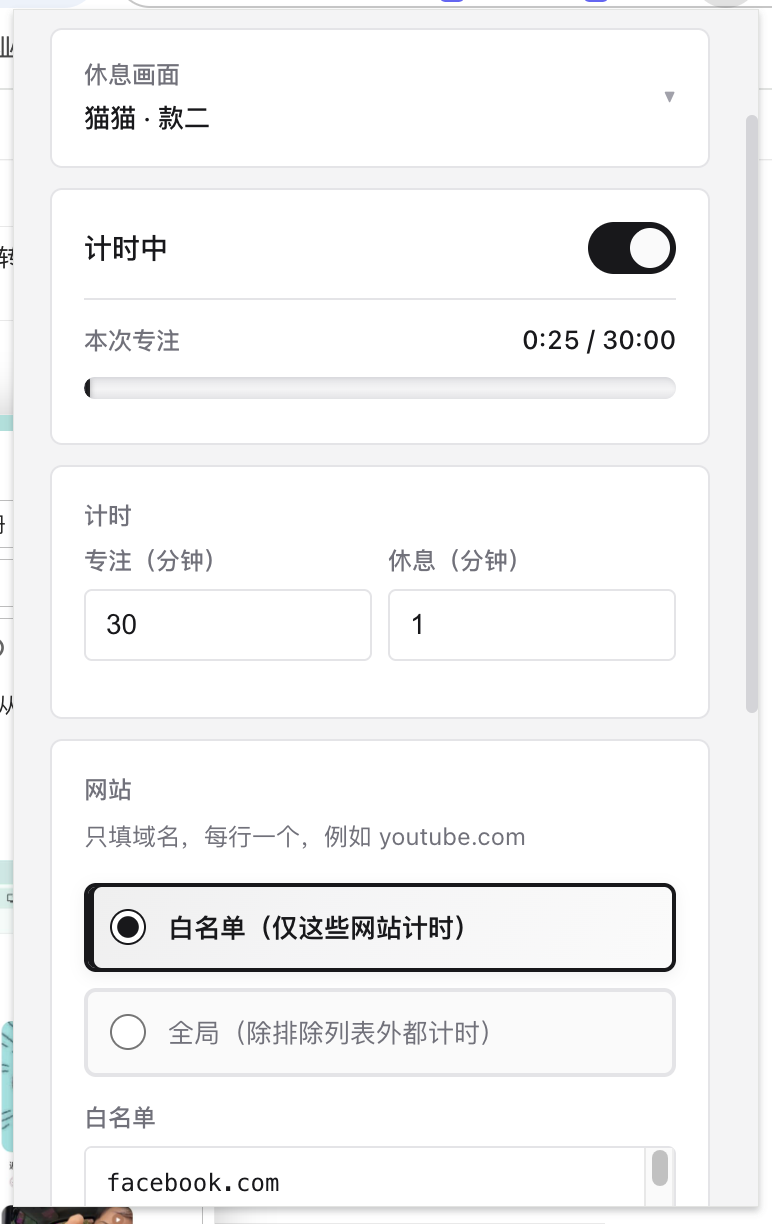Click the 白名单(仅这些网站计时) option label
This screenshot has width=772, height=1224.
tap(318, 928)
